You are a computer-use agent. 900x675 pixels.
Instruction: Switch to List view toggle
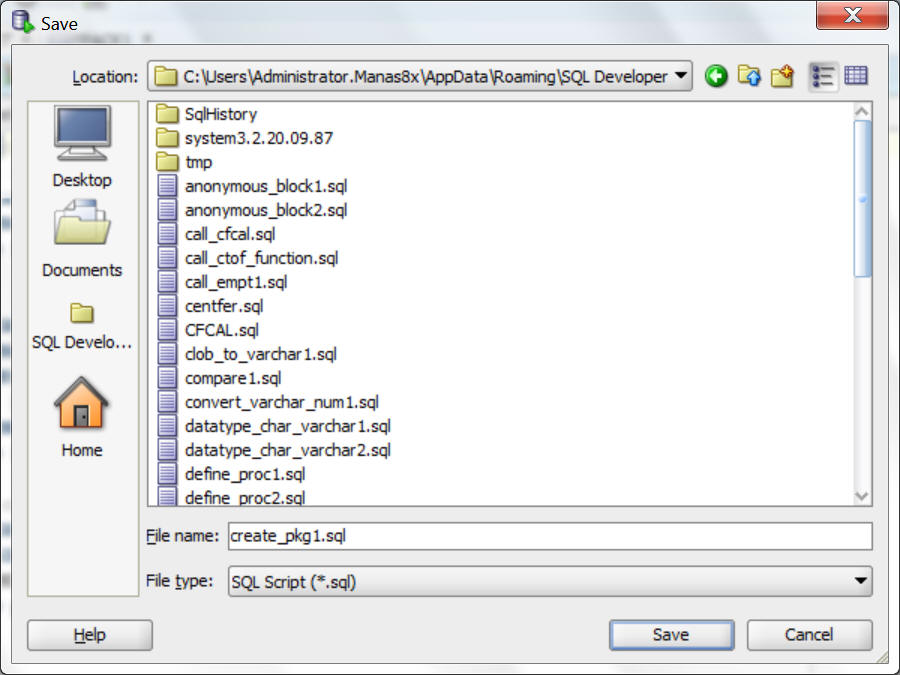823,76
